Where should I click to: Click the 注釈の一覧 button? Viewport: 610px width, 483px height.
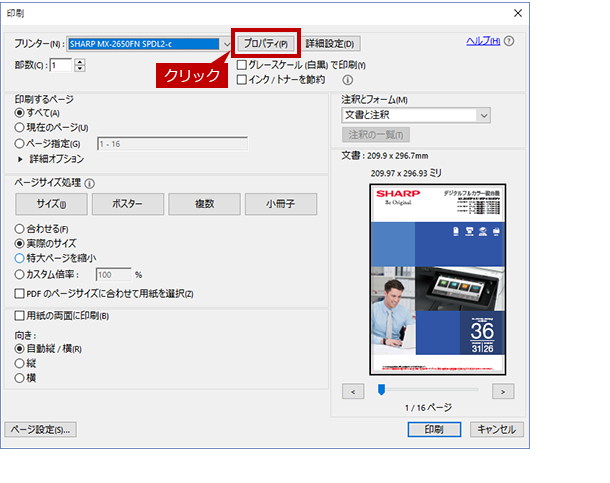[376, 135]
